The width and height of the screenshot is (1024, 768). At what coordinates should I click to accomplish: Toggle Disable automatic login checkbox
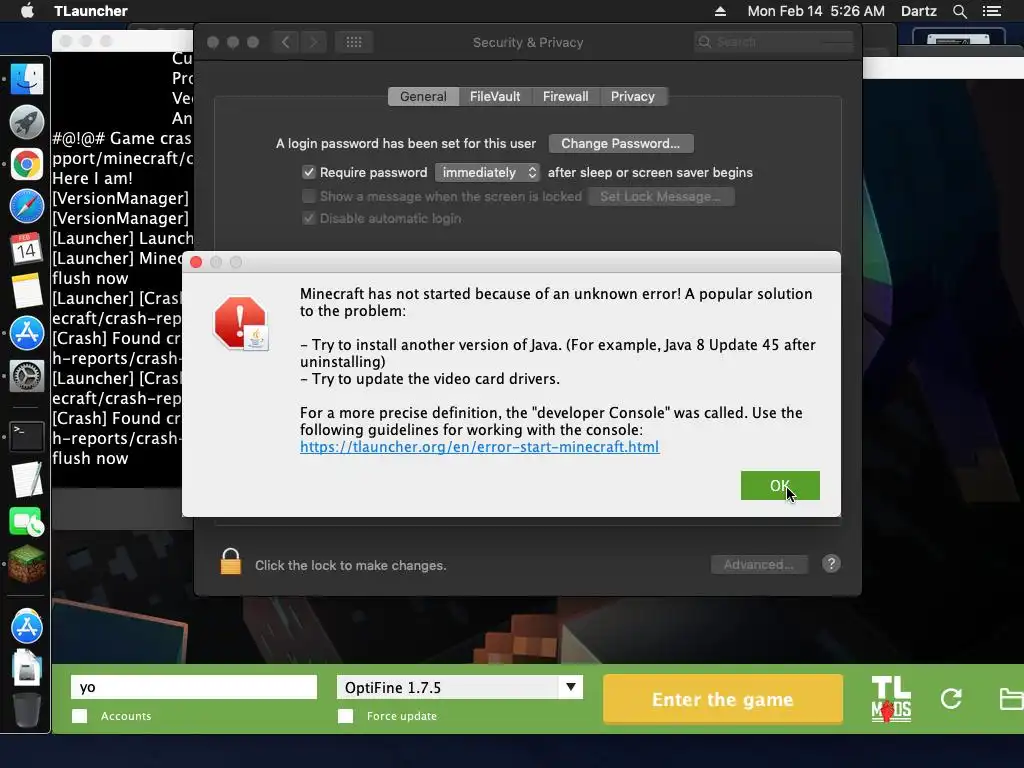[309, 218]
